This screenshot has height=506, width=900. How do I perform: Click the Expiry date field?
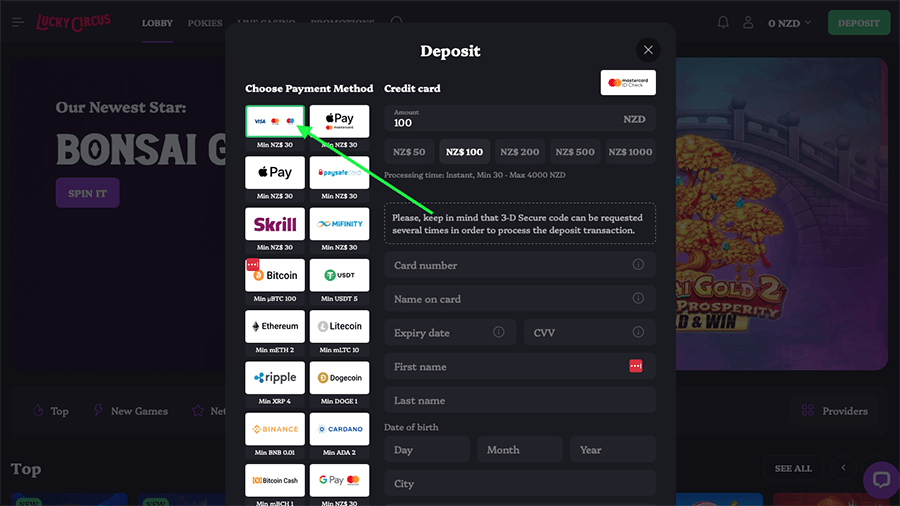[450, 333]
